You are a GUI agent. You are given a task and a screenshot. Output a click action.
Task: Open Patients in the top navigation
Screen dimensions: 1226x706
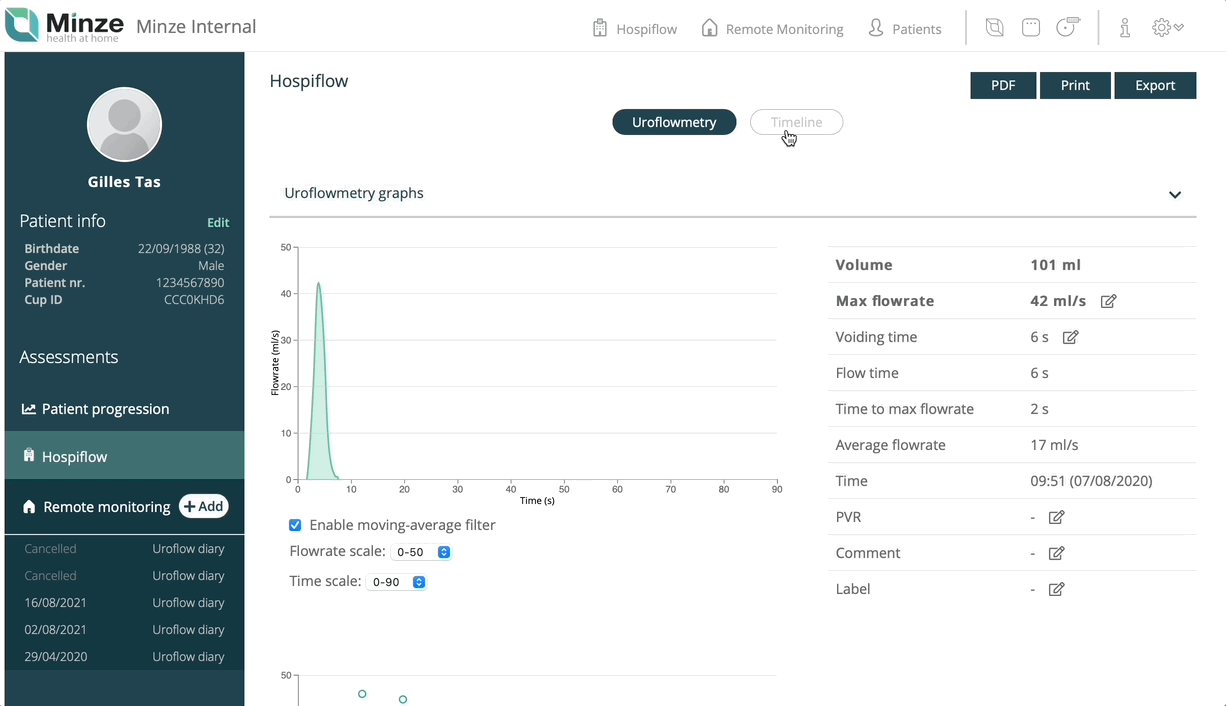tap(905, 29)
